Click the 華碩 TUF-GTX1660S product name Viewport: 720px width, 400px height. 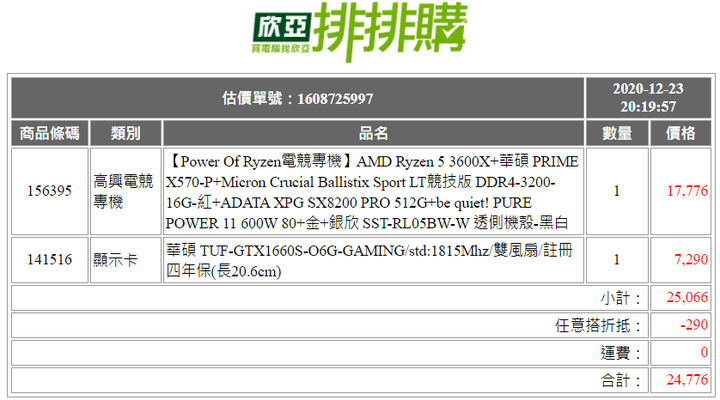[370, 260]
